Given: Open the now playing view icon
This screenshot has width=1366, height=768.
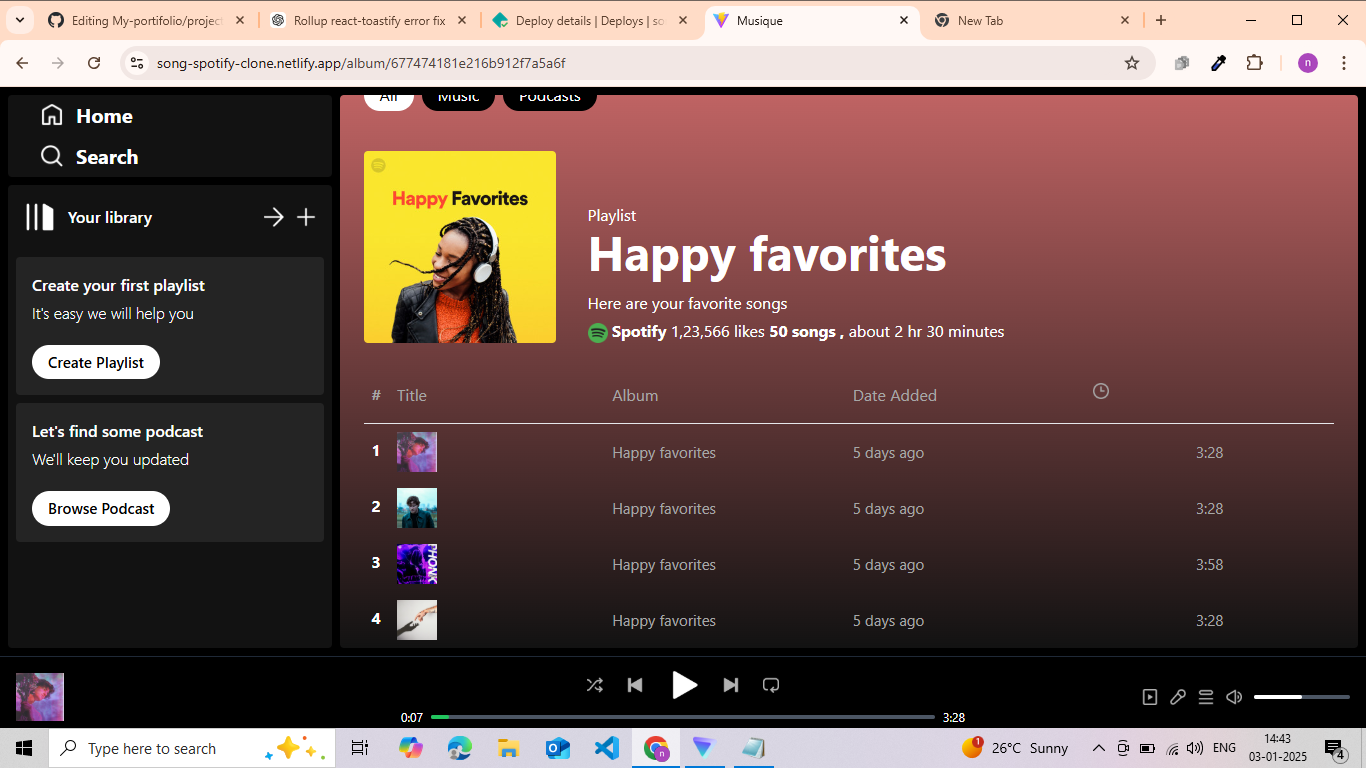Looking at the screenshot, I should click(1150, 697).
